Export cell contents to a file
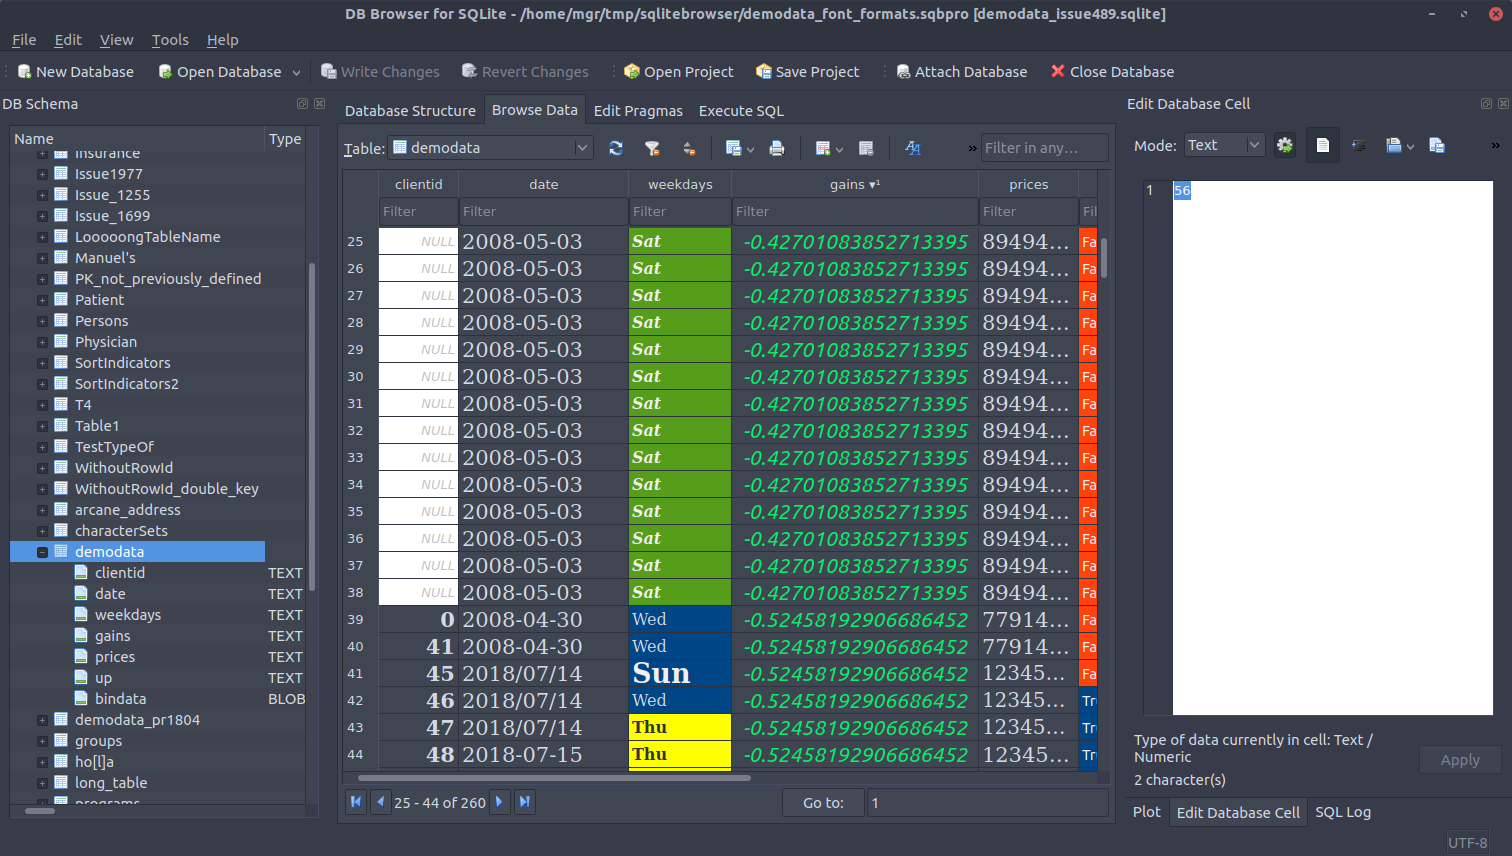The height and width of the screenshot is (856, 1512). [x=1437, y=145]
